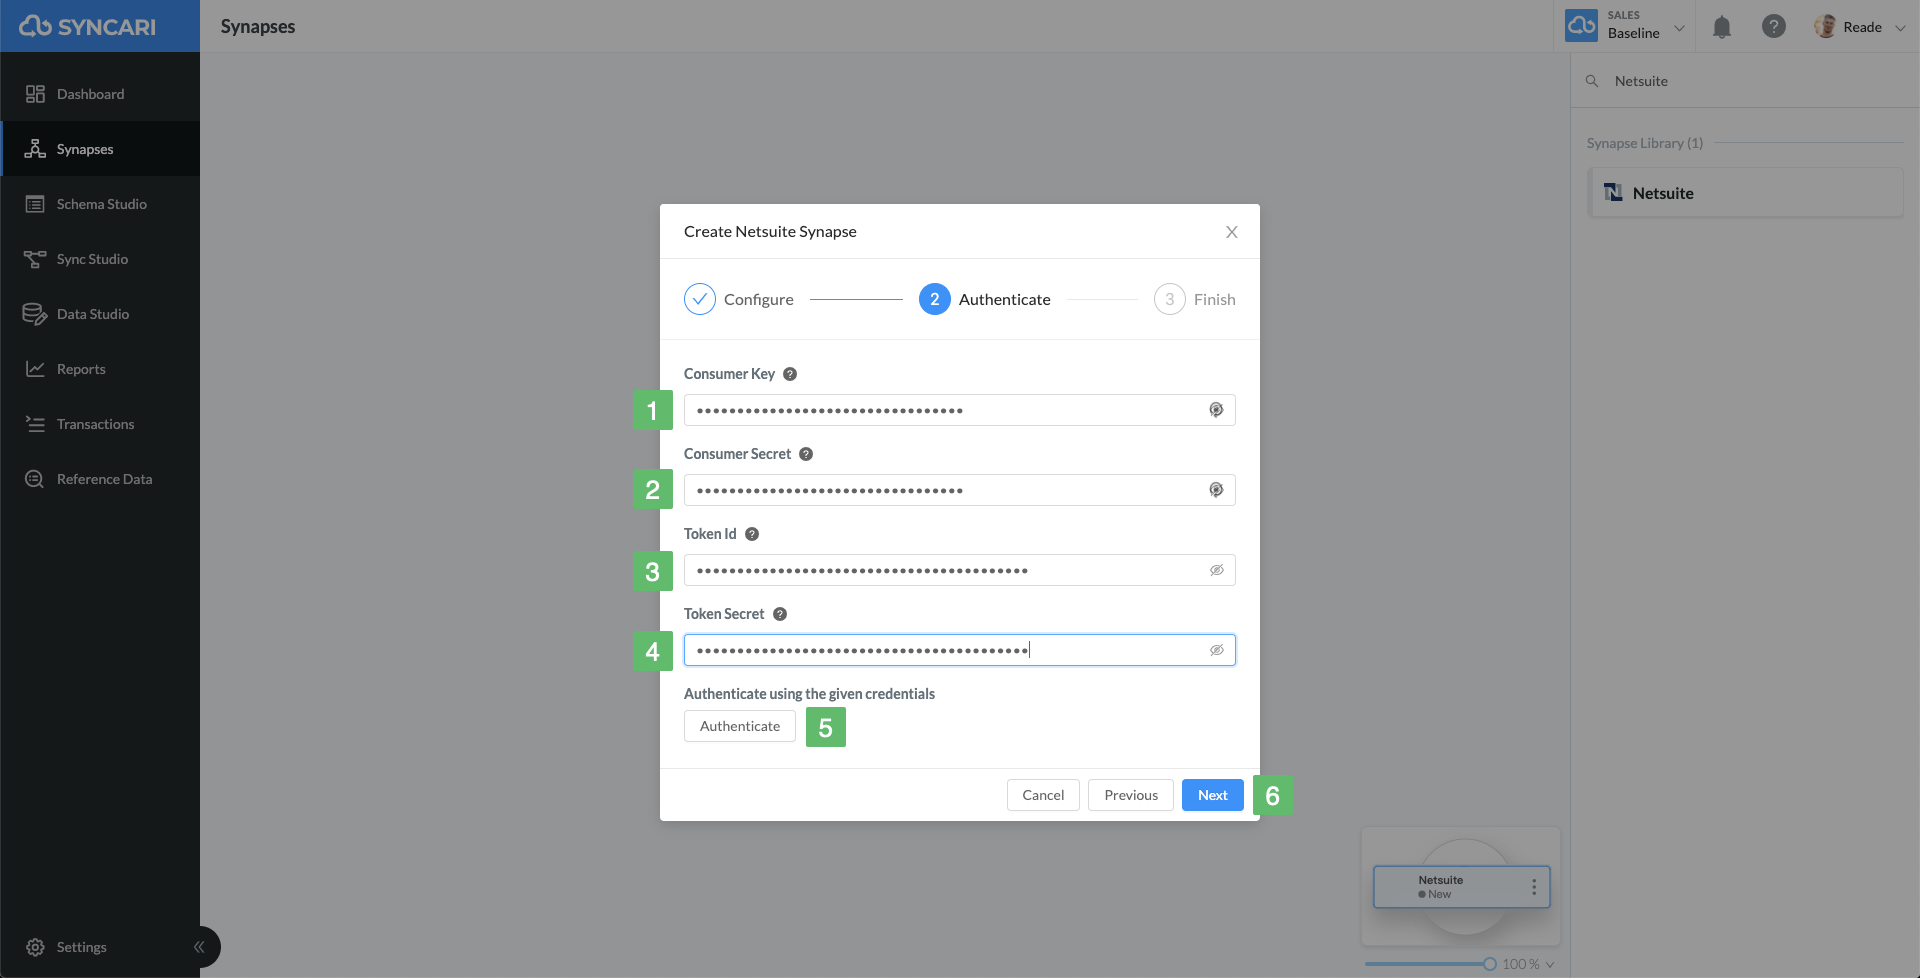Select the Netsuite synapse library card
This screenshot has width=1920, height=978.
1746,193
